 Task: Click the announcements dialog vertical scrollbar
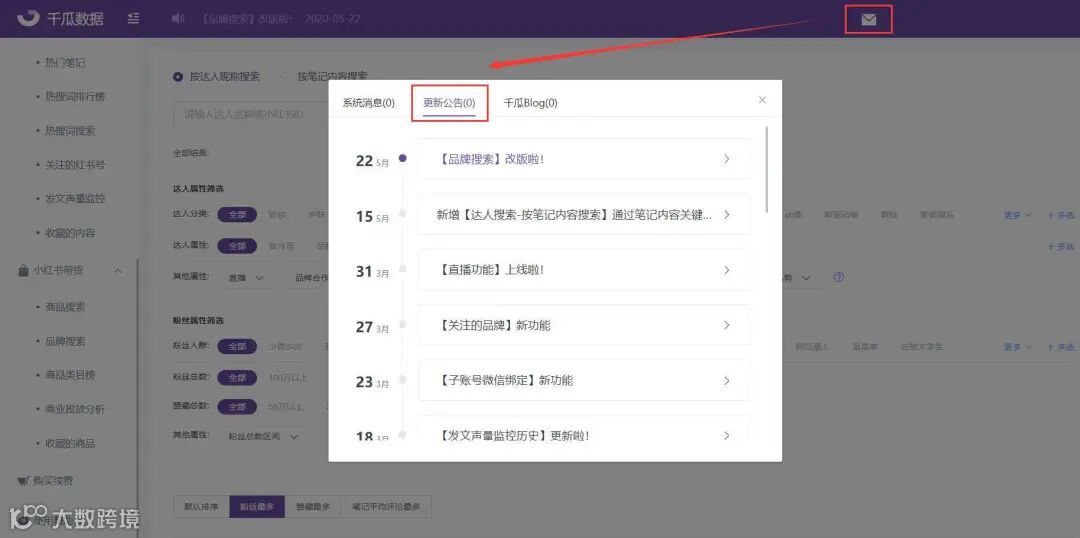[x=767, y=169]
